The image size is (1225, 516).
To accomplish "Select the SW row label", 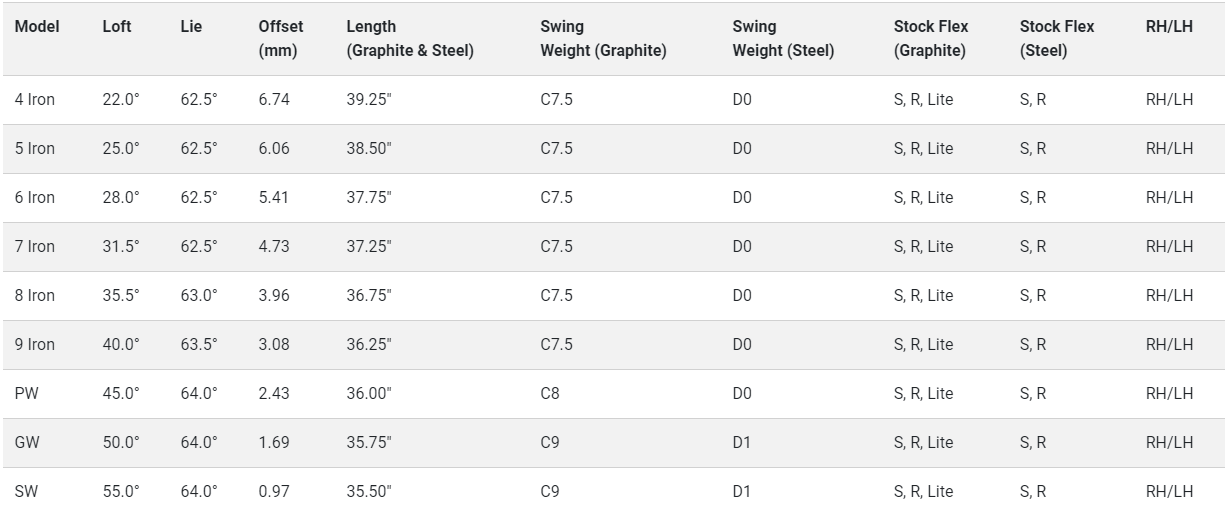I will (27, 491).
